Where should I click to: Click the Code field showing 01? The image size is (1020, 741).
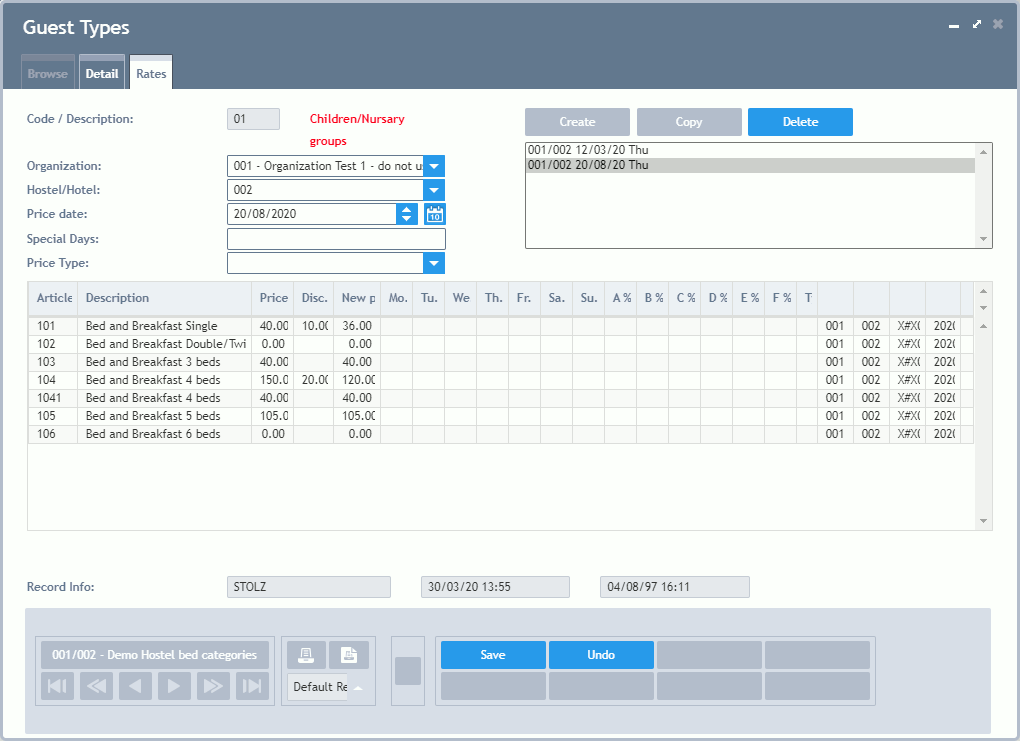pyautogui.click(x=253, y=119)
